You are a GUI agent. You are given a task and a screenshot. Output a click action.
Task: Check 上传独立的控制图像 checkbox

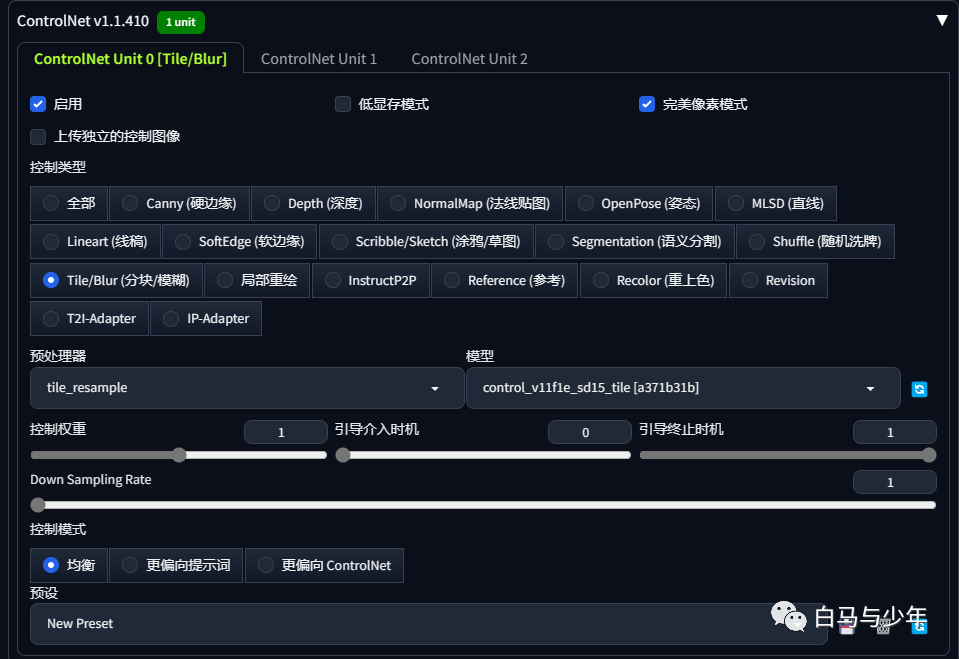(x=38, y=136)
